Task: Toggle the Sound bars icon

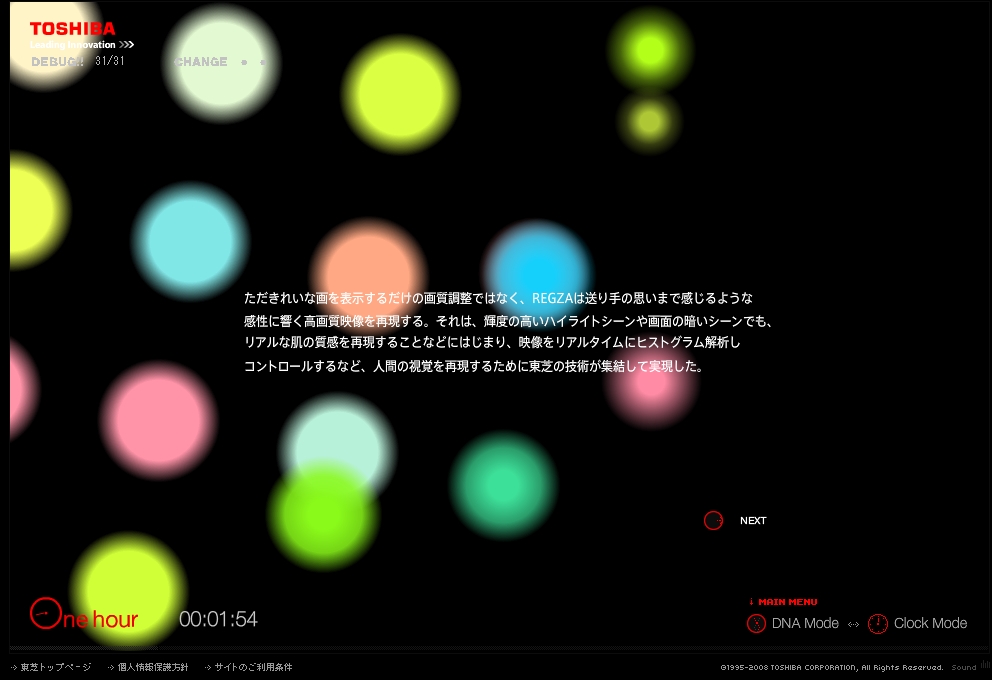Action: 983,667
